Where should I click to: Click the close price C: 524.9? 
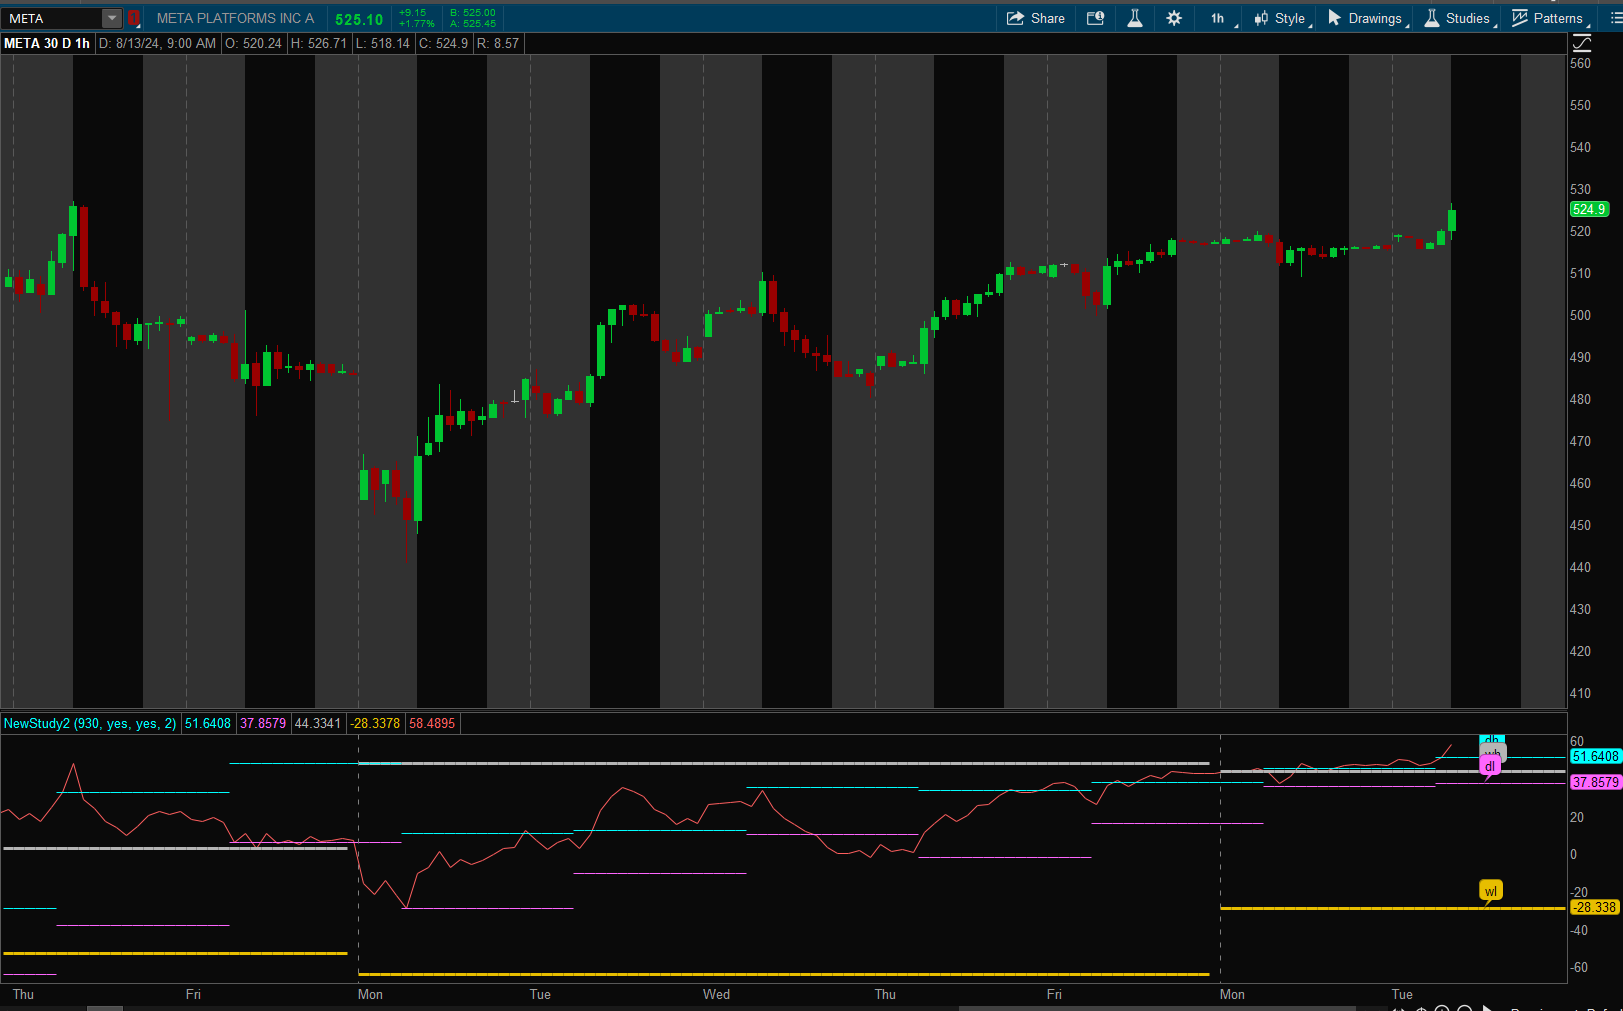(x=443, y=43)
